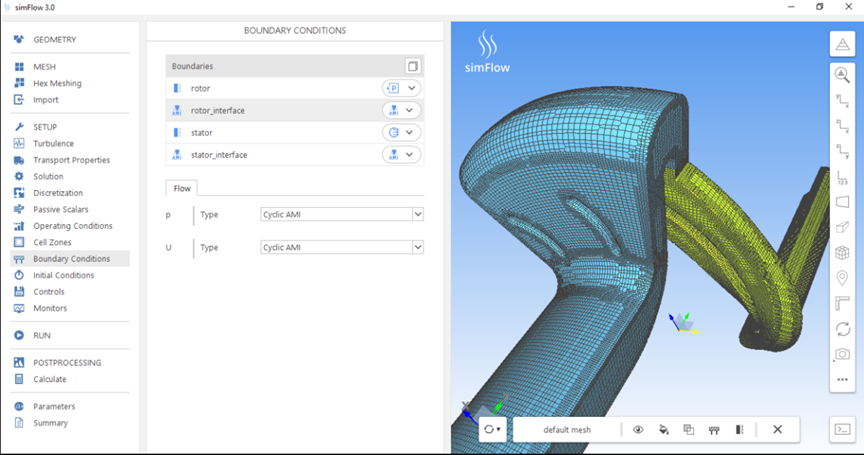The width and height of the screenshot is (864, 455).
Task: Click the three dots more options icon
Action: (842, 379)
